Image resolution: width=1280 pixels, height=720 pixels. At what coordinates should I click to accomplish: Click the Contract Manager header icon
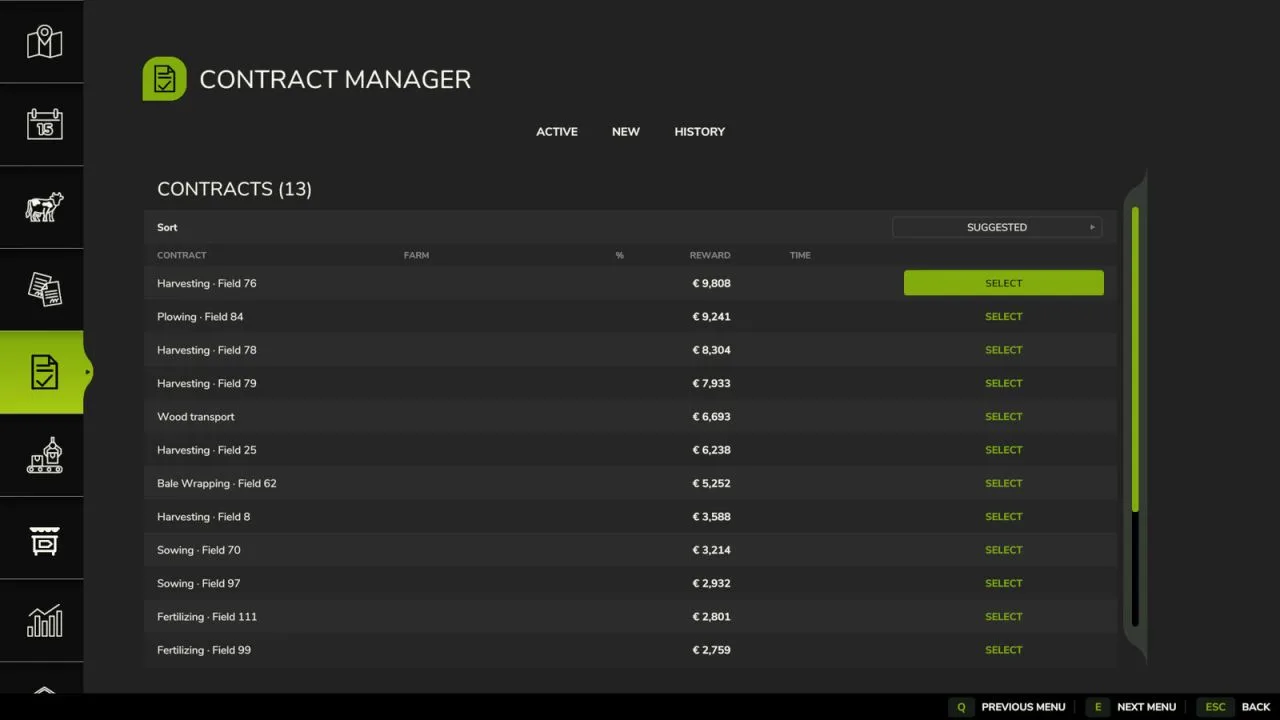click(164, 78)
